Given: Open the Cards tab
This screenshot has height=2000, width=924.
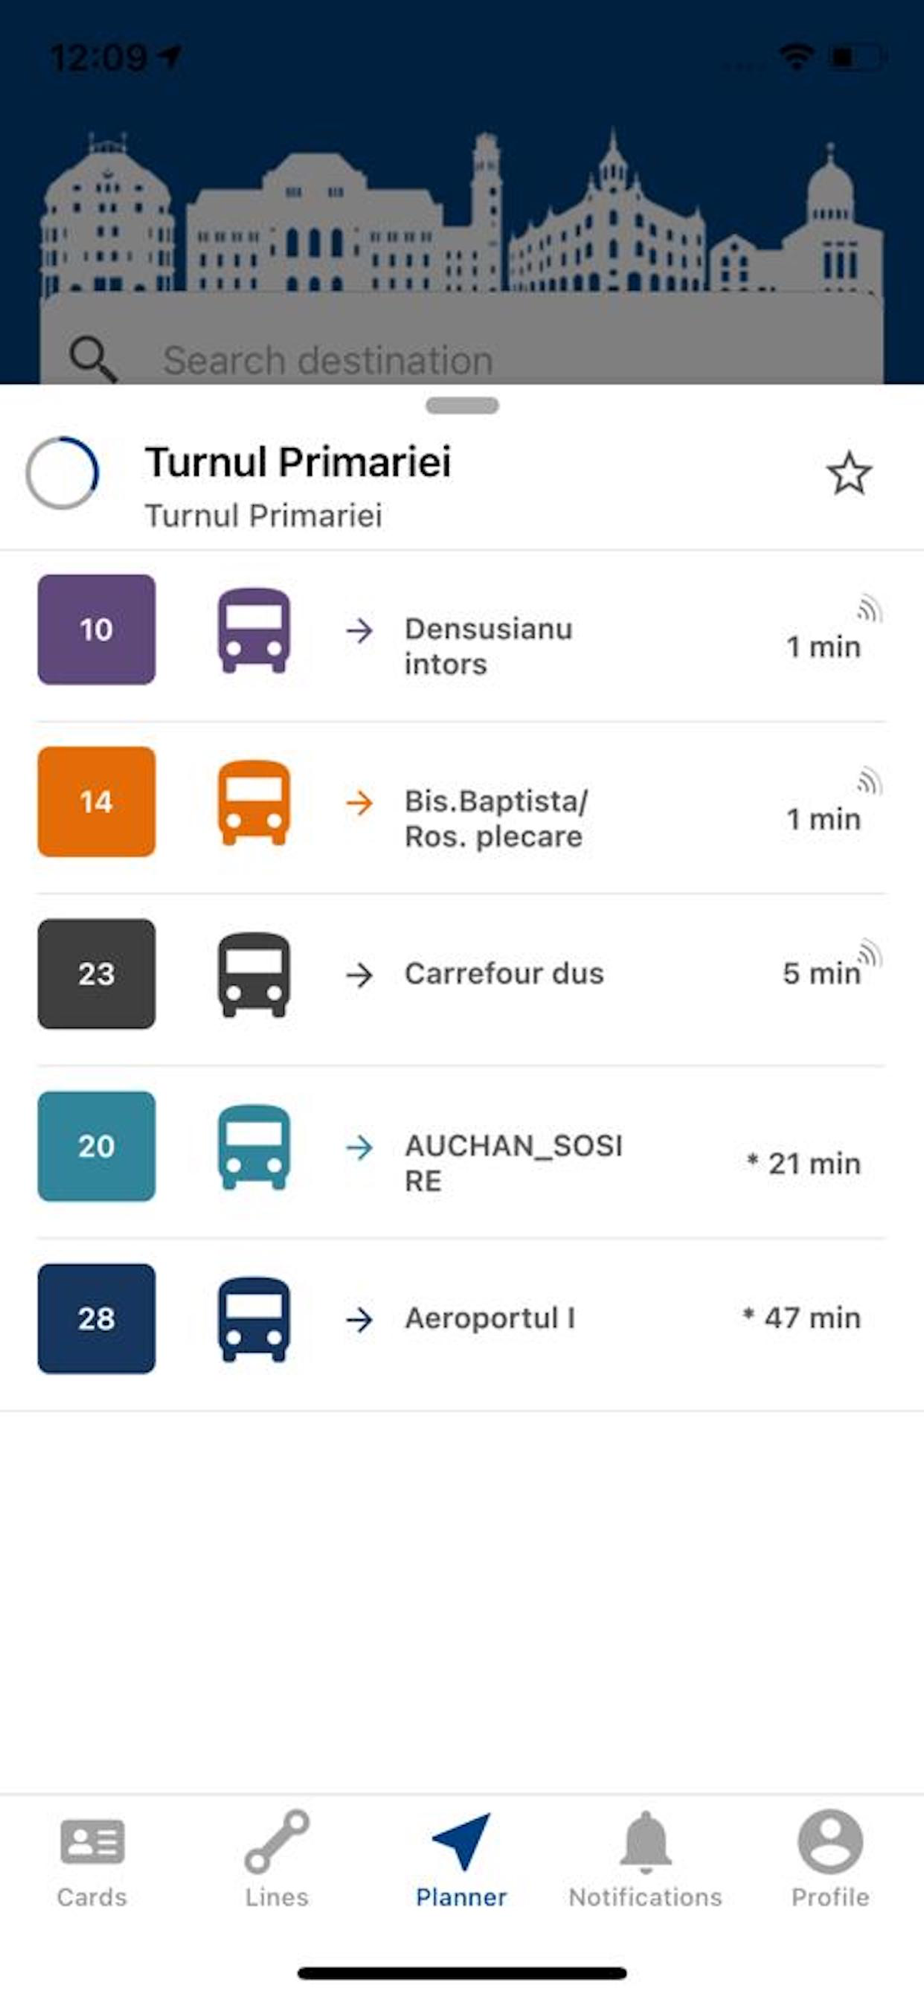Looking at the screenshot, I should coord(92,1860).
